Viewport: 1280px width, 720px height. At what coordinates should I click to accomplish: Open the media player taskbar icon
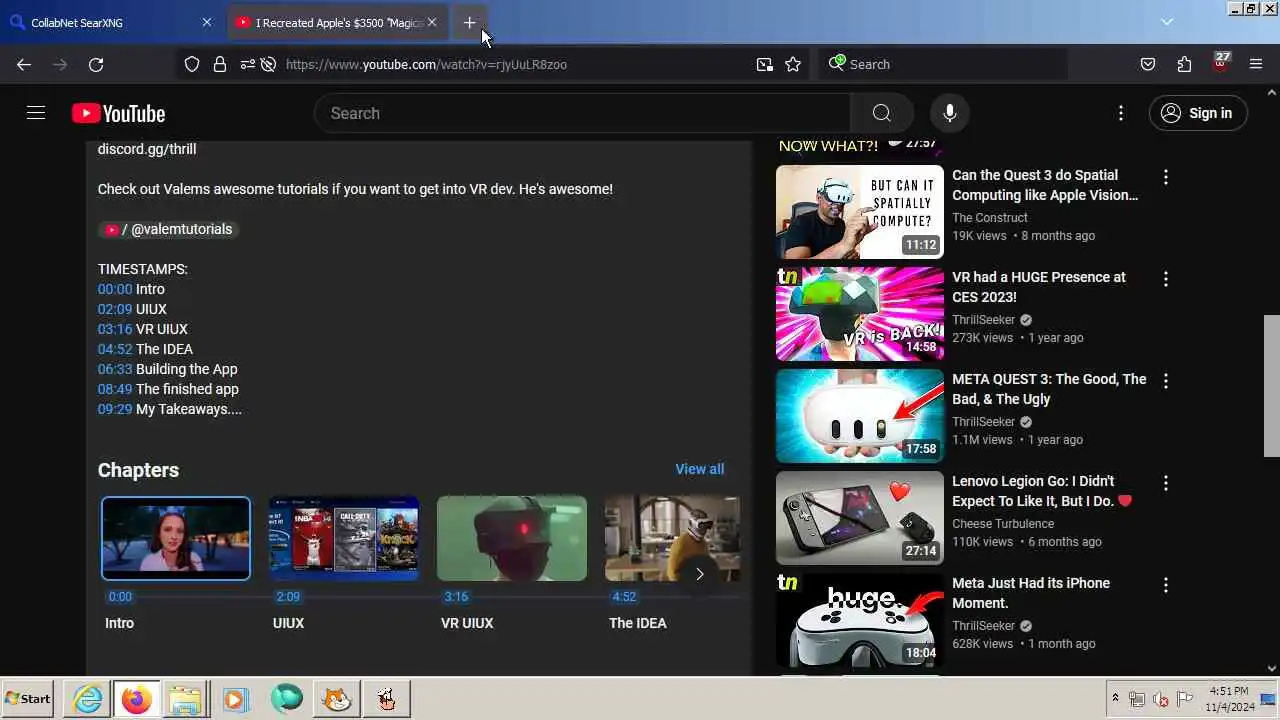[x=235, y=699]
